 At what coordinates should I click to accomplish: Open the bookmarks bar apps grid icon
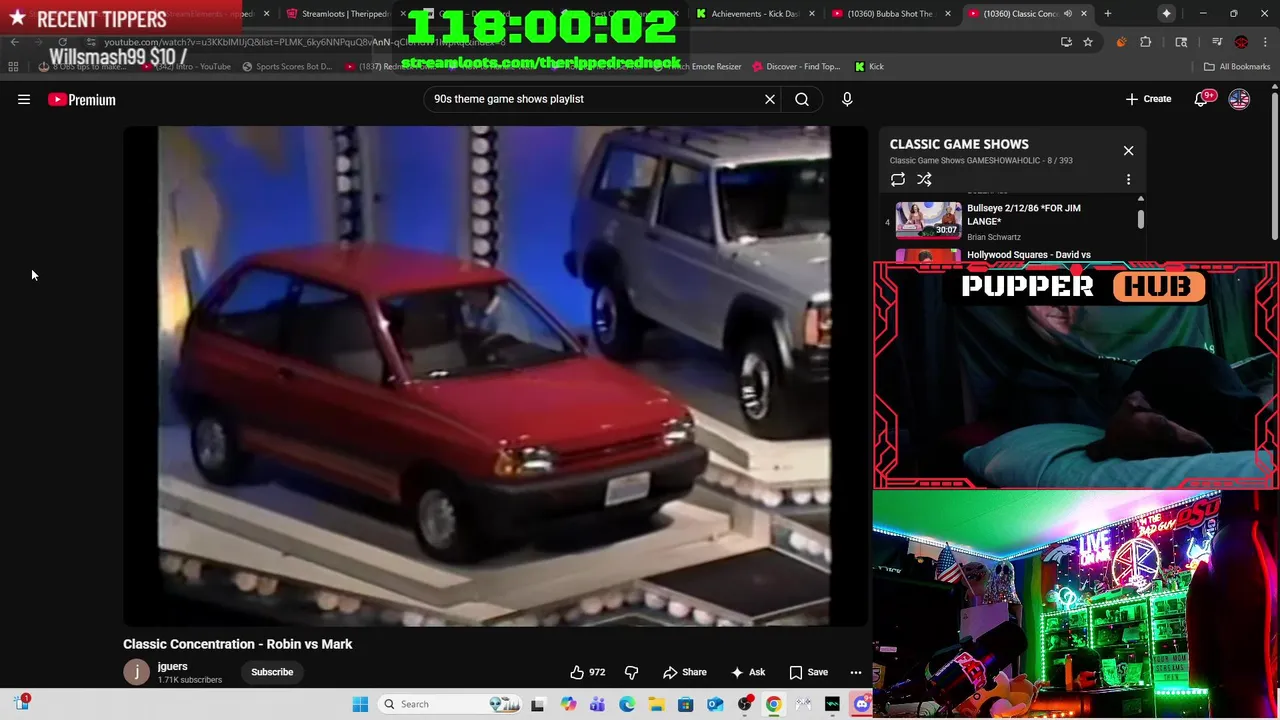(13, 66)
